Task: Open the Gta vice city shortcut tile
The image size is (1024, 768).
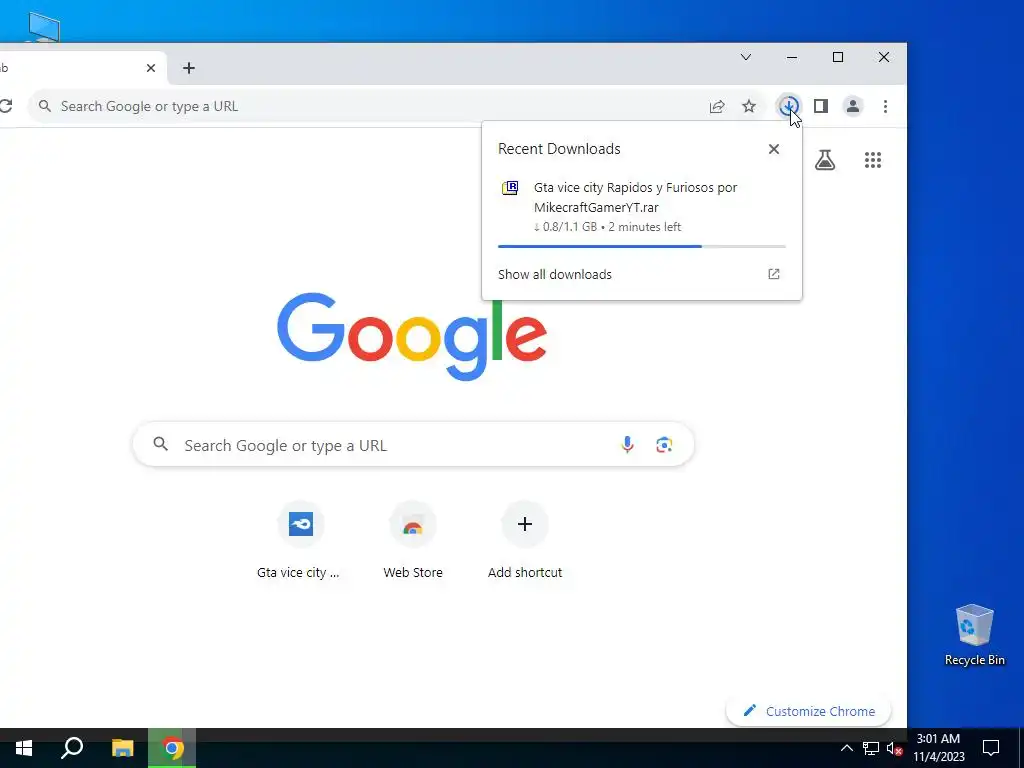Action: [300, 541]
